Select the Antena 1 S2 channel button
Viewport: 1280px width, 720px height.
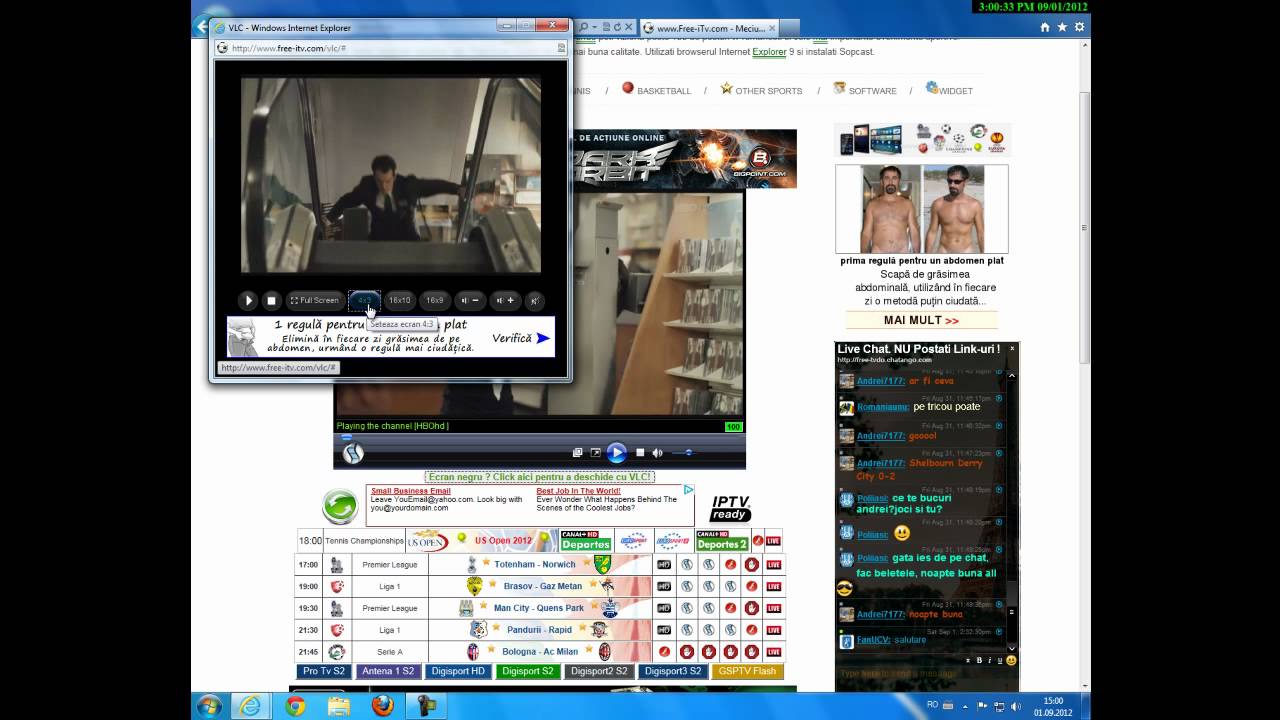coord(388,671)
